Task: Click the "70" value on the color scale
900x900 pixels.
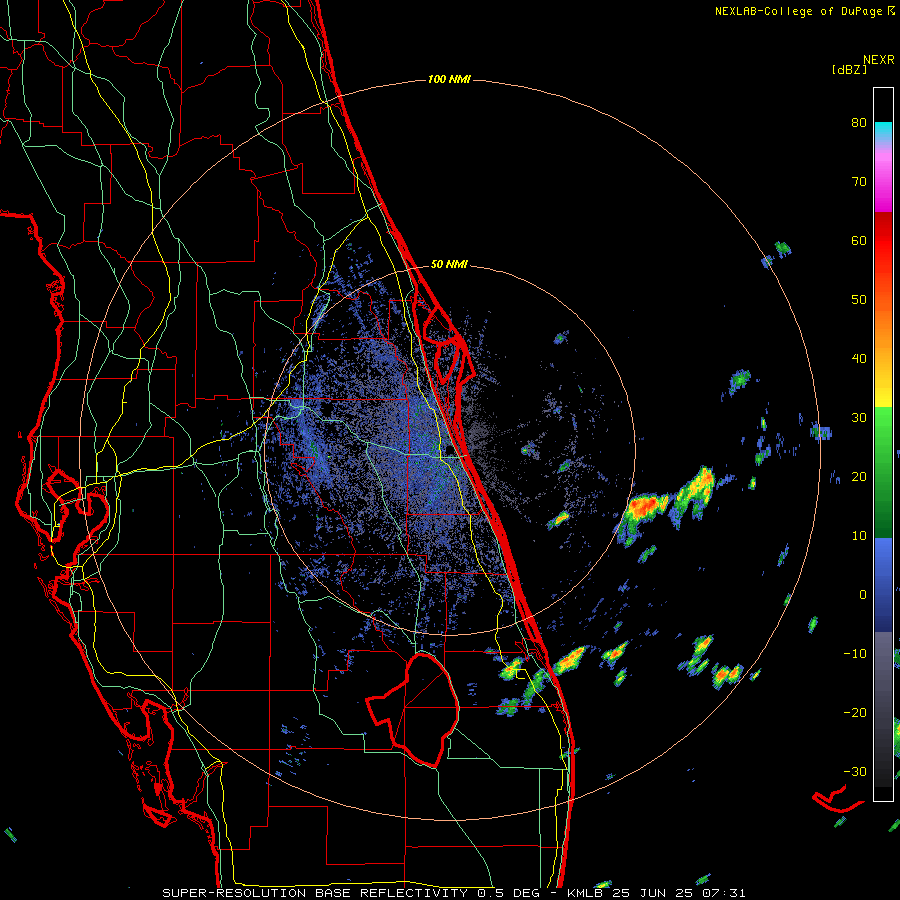Action: click(x=859, y=181)
